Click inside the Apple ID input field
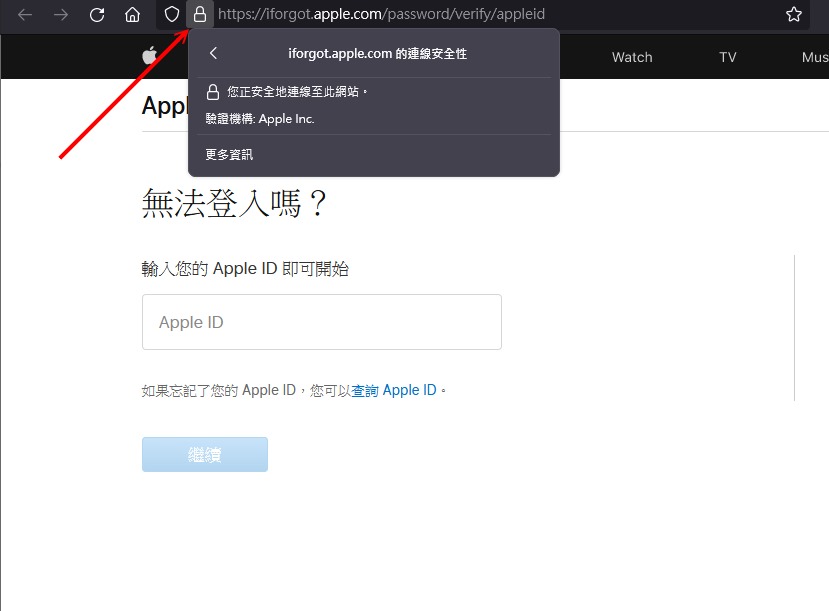This screenshot has height=611, width=829. (321, 322)
